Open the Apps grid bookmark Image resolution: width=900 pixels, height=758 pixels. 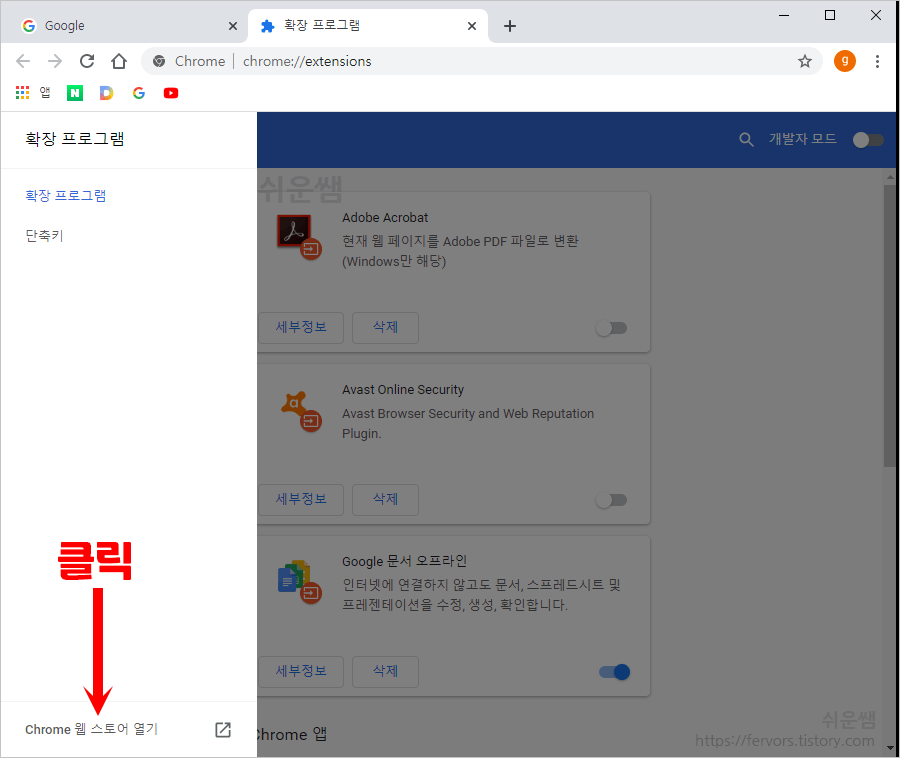[x=22, y=92]
